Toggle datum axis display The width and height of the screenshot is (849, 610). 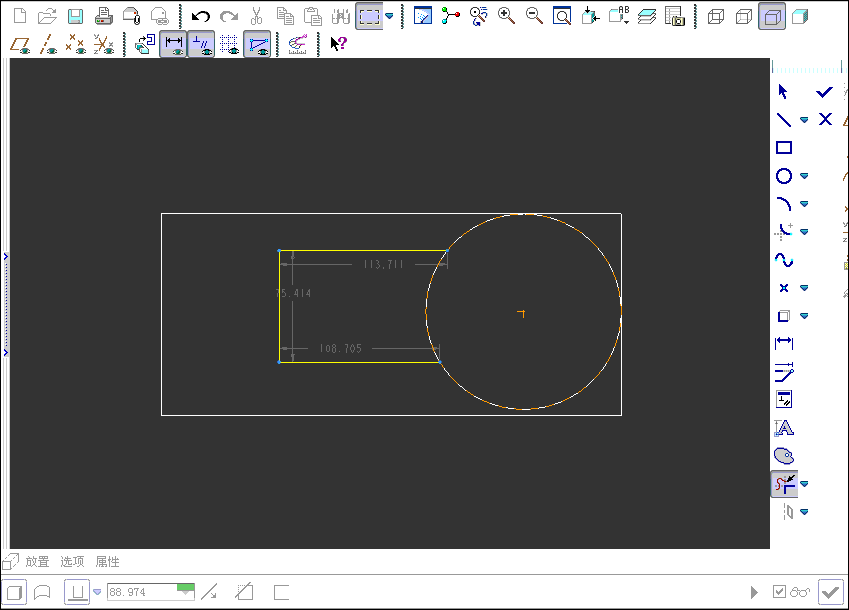pos(48,44)
